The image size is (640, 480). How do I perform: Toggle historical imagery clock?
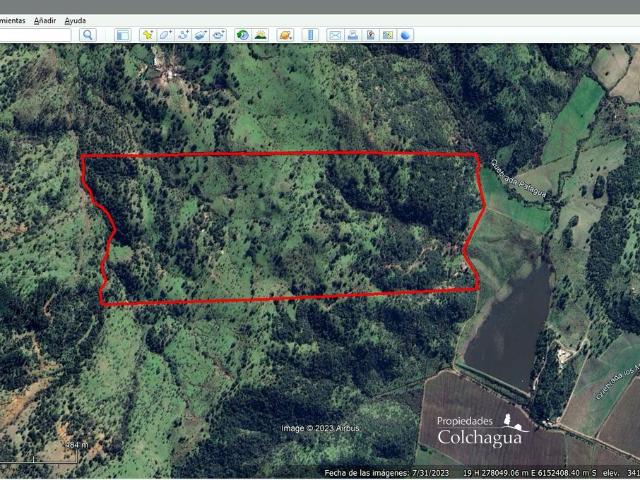(242, 35)
